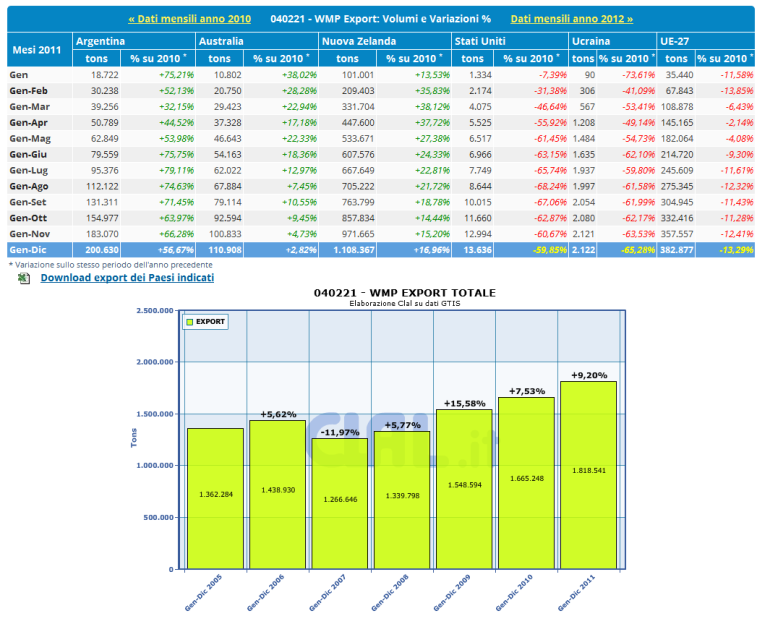Select the Argentina column header
The image size is (757, 619).
(100, 42)
